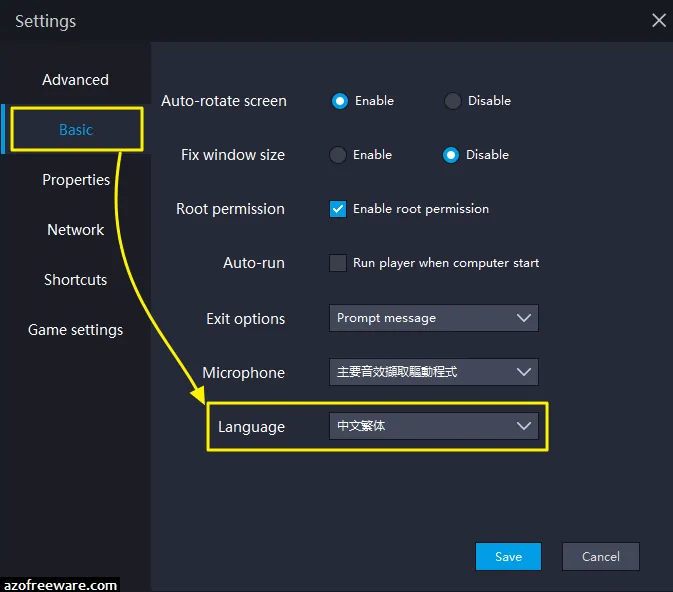The image size is (673, 592).
Task: Enable auto-rotate screen radio button
Action: [x=340, y=101]
